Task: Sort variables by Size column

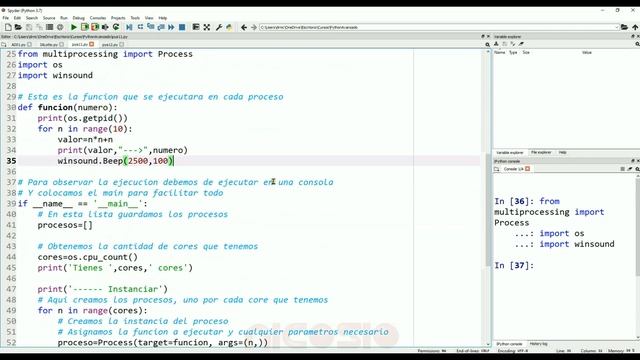Action: pos(526,52)
